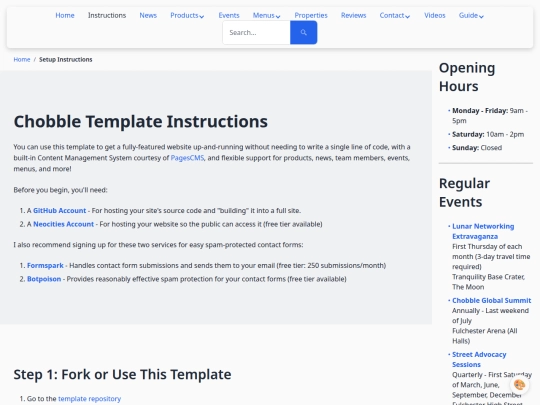The image size is (540, 405).
Task: Click the Monday - Friday hours entry
Action: click(490, 116)
